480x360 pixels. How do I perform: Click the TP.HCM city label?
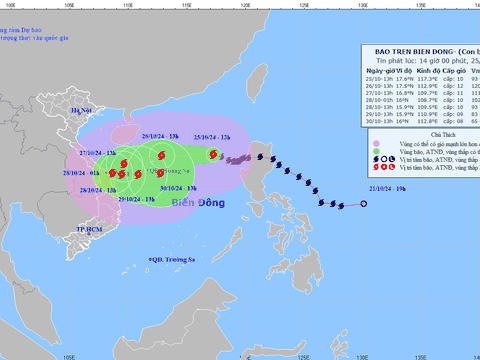click(89, 229)
